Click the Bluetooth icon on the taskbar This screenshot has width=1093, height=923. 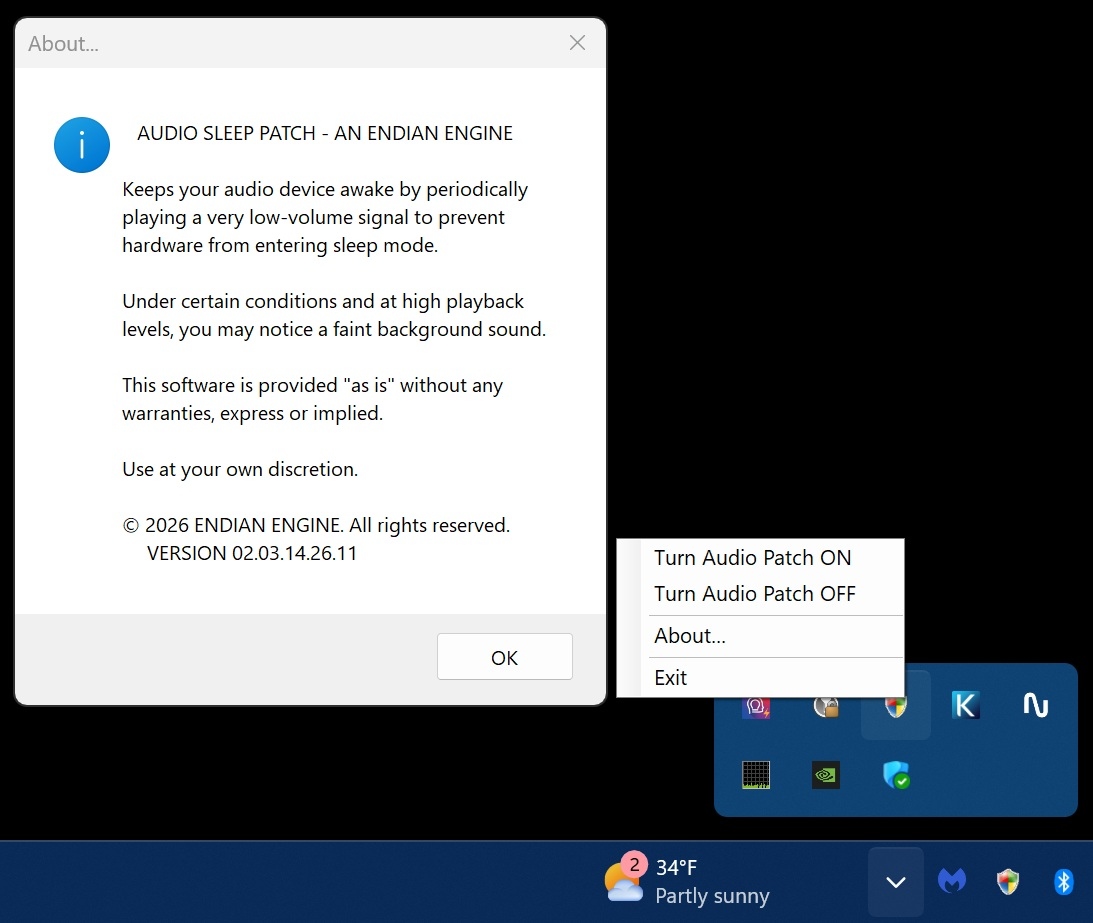pyautogui.click(x=1063, y=881)
